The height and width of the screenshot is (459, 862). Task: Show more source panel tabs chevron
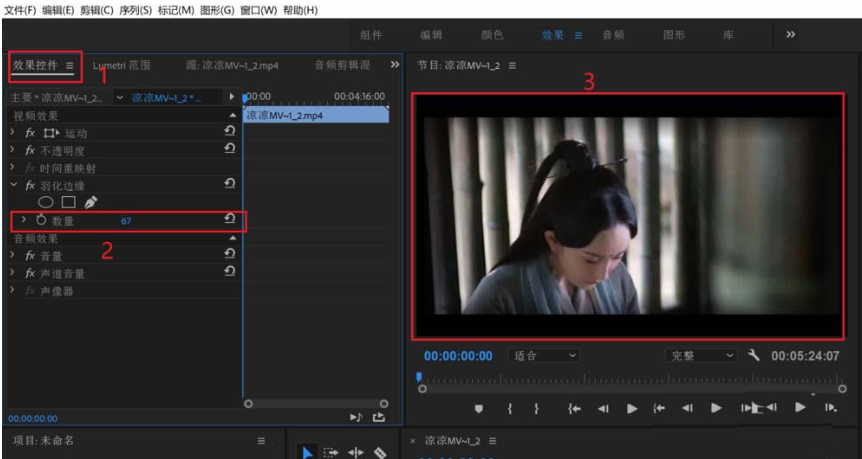pos(395,64)
